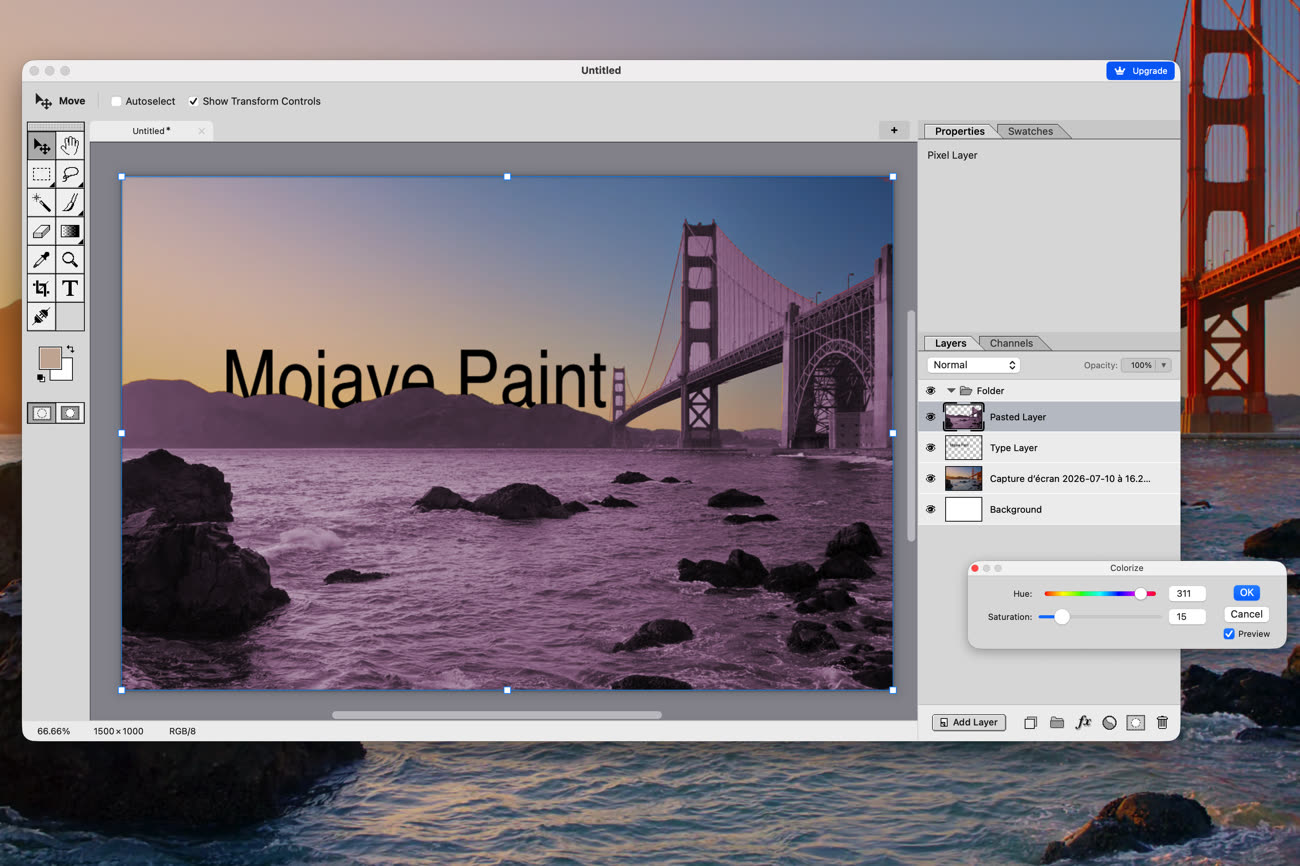Uncheck Show Transform Controls
Viewport: 1300px width, 866px height.
click(x=193, y=101)
